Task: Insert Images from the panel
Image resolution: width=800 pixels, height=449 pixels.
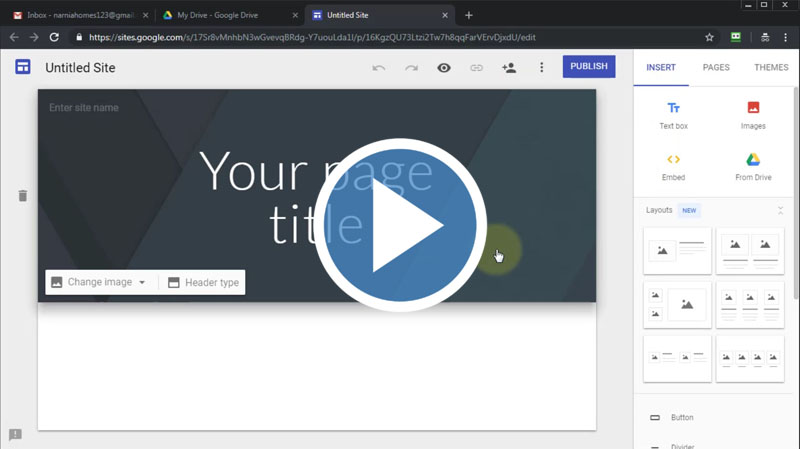Action: coord(753,115)
